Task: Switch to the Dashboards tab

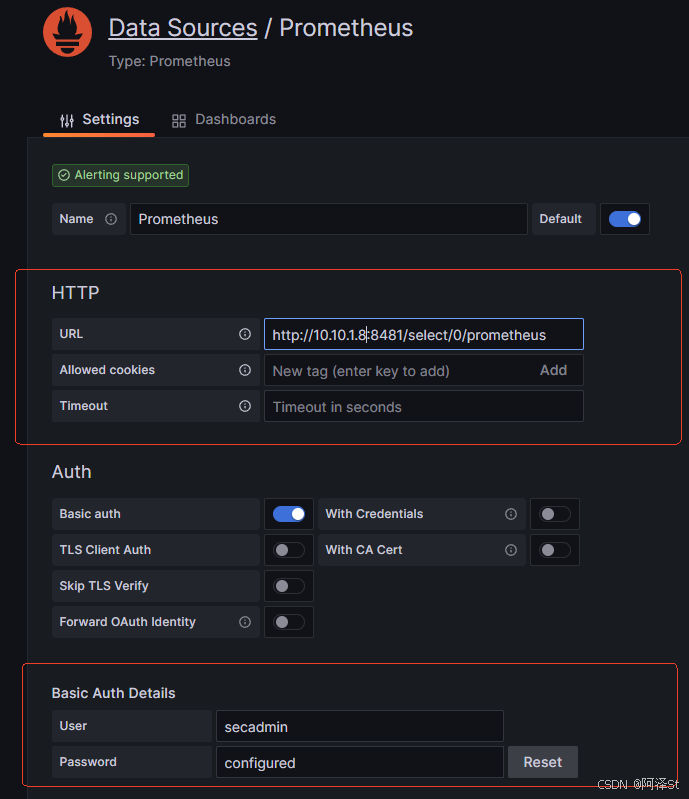Action: [x=224, y=120]
